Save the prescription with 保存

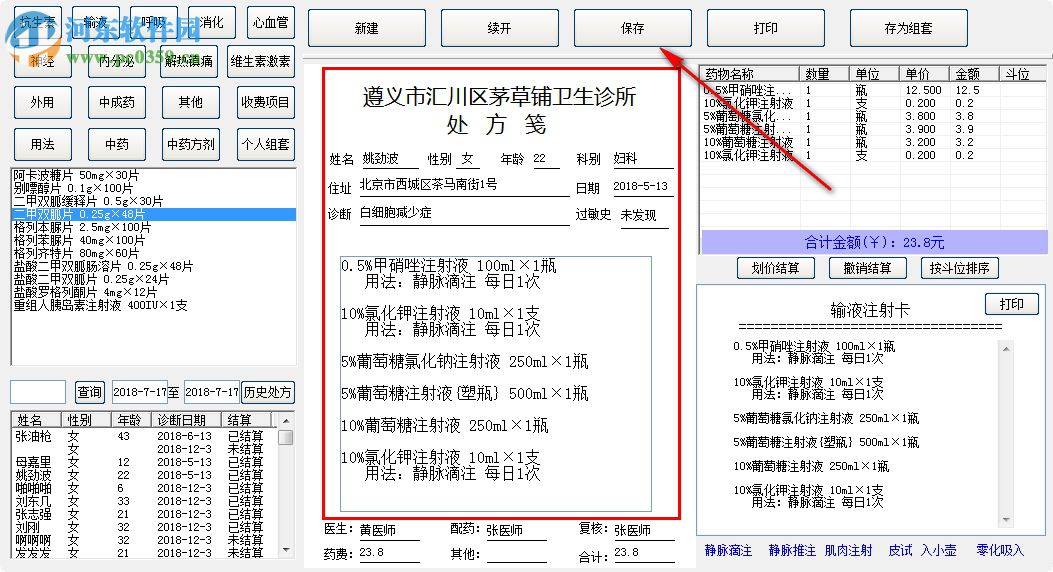633,28
